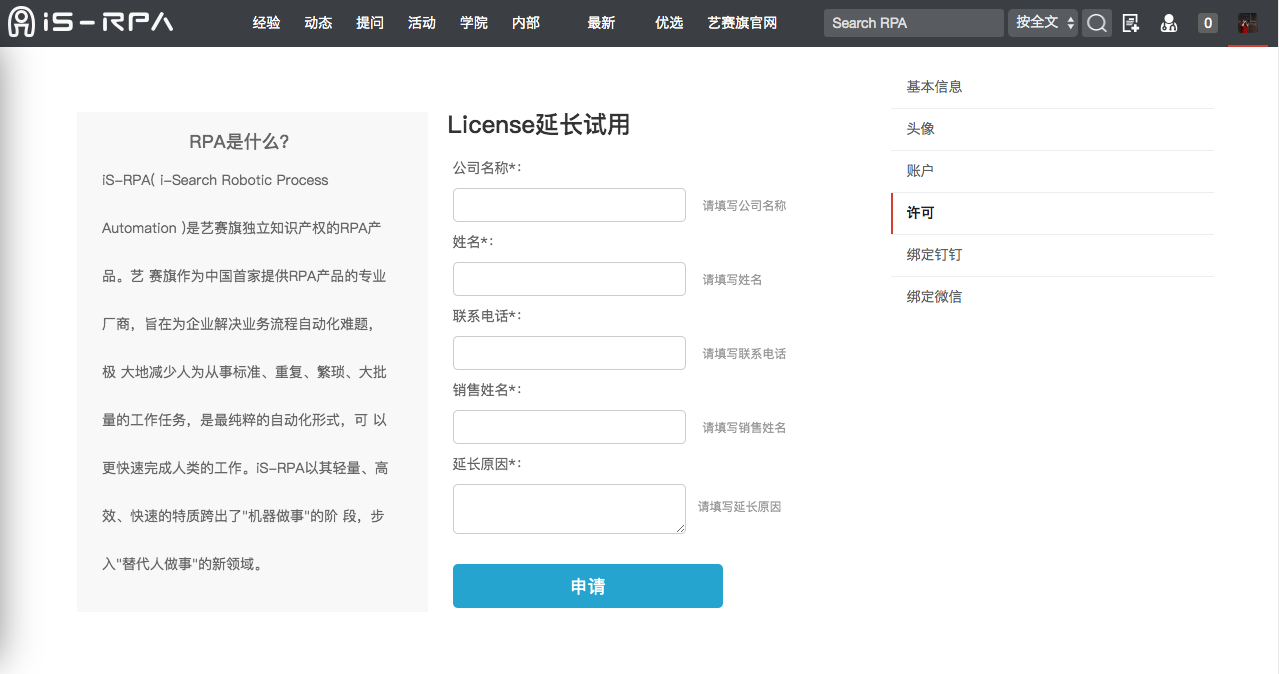Open the notification counter showing 0

point(1207,22)
